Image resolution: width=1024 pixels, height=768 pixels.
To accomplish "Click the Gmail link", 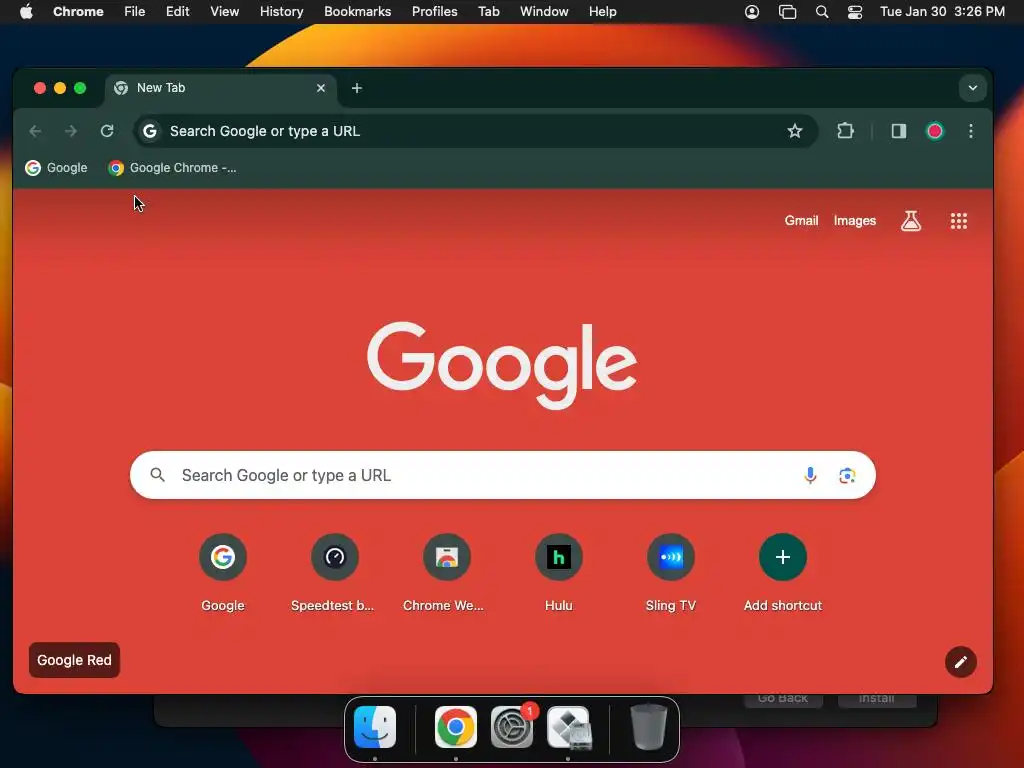I will tap(801, 221).
